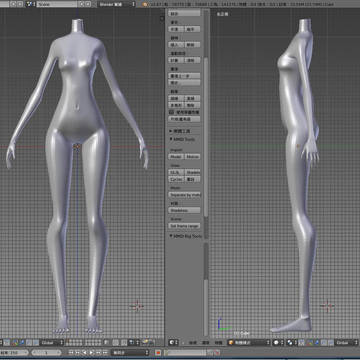Jump to next keyframe in timeline
This screenshot has height=360, width=360.
click(98, 352)
